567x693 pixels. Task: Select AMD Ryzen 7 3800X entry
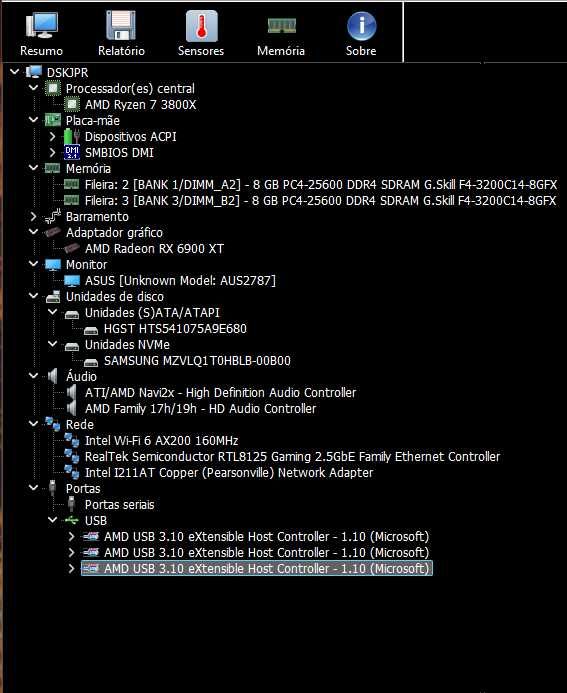click(x=141, y=105)
